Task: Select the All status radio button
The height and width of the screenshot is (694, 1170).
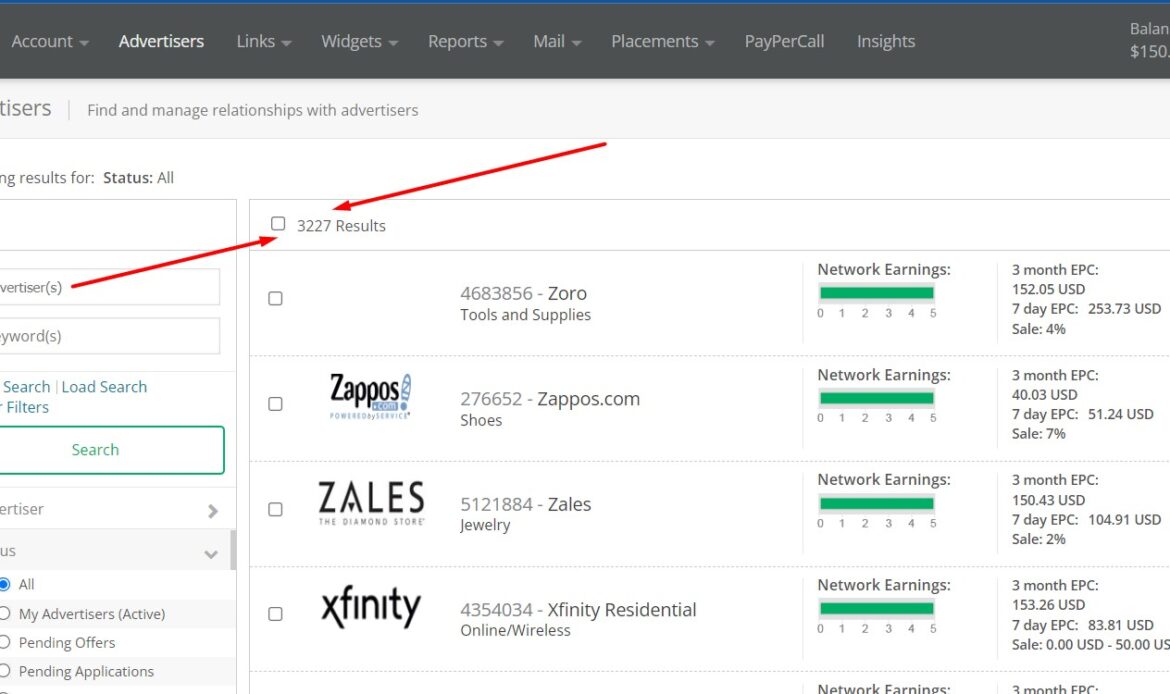Action: coord(4,584)
